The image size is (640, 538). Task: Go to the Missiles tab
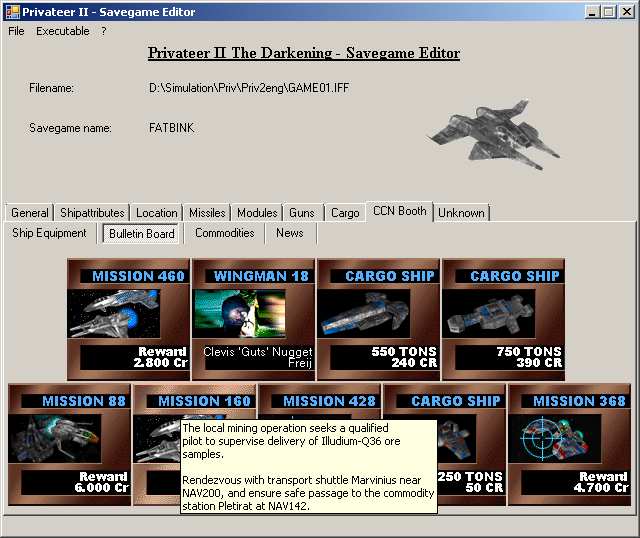coord(207,213)
